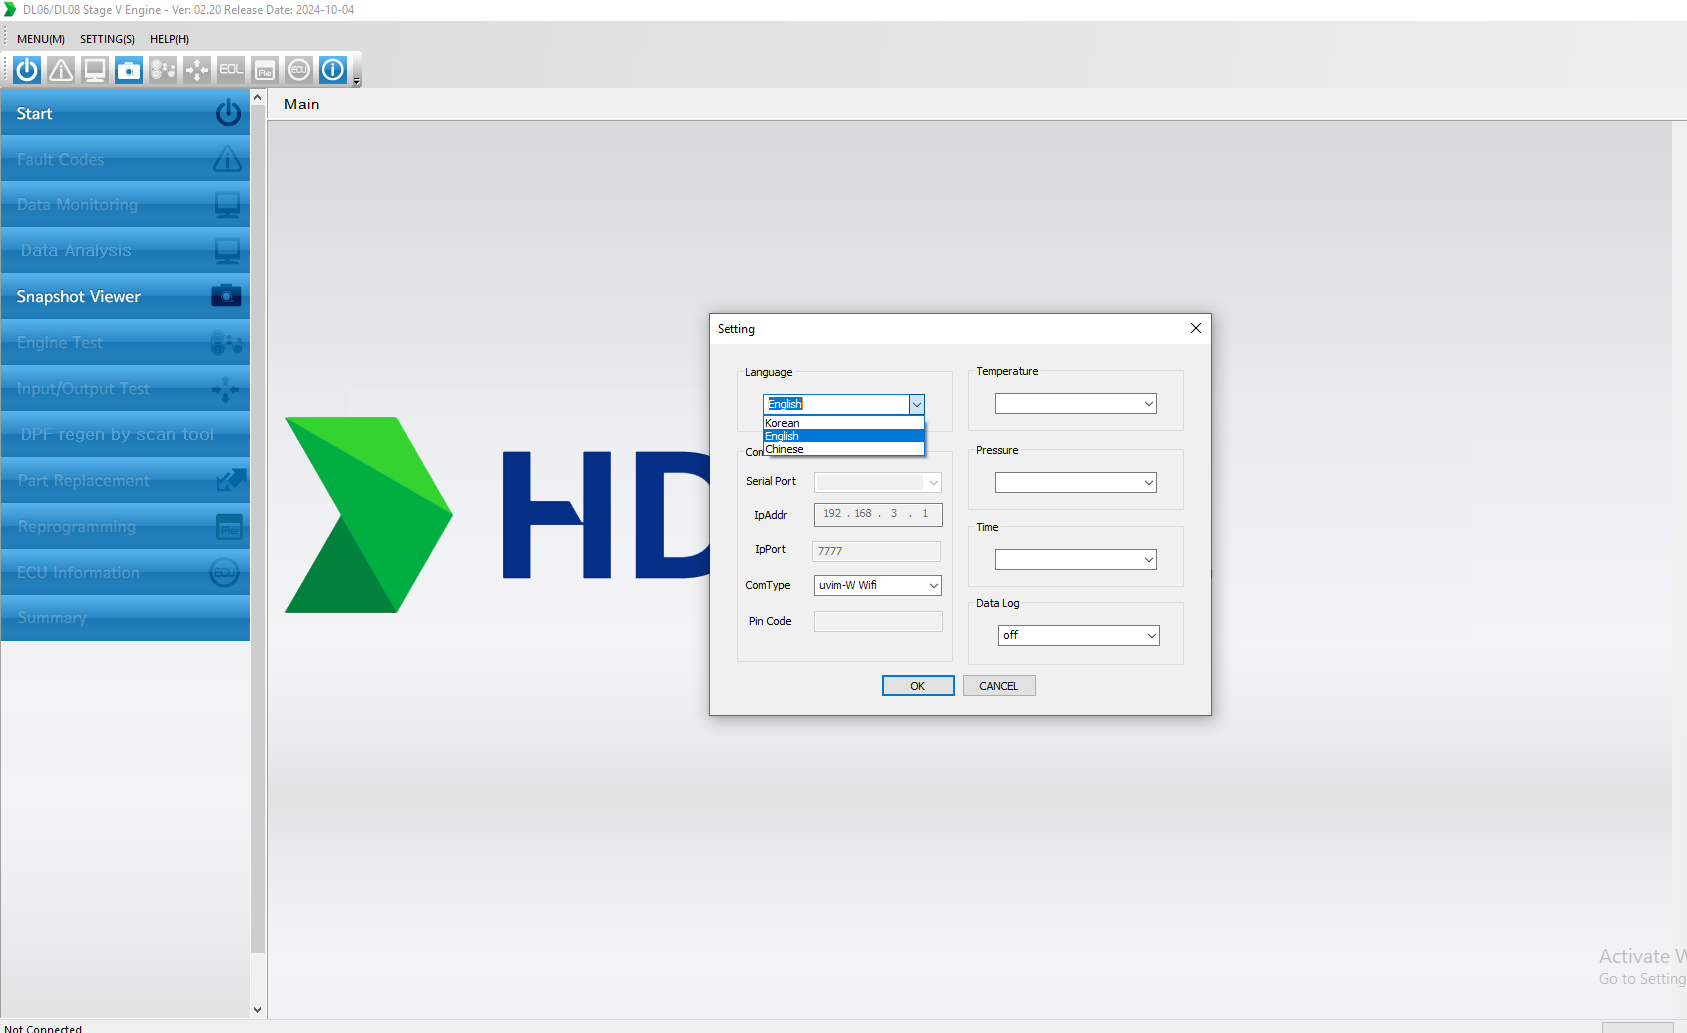Click the blue info toolbar icon
This screenshot has width=1687, height=1033.
click(333, 70)
